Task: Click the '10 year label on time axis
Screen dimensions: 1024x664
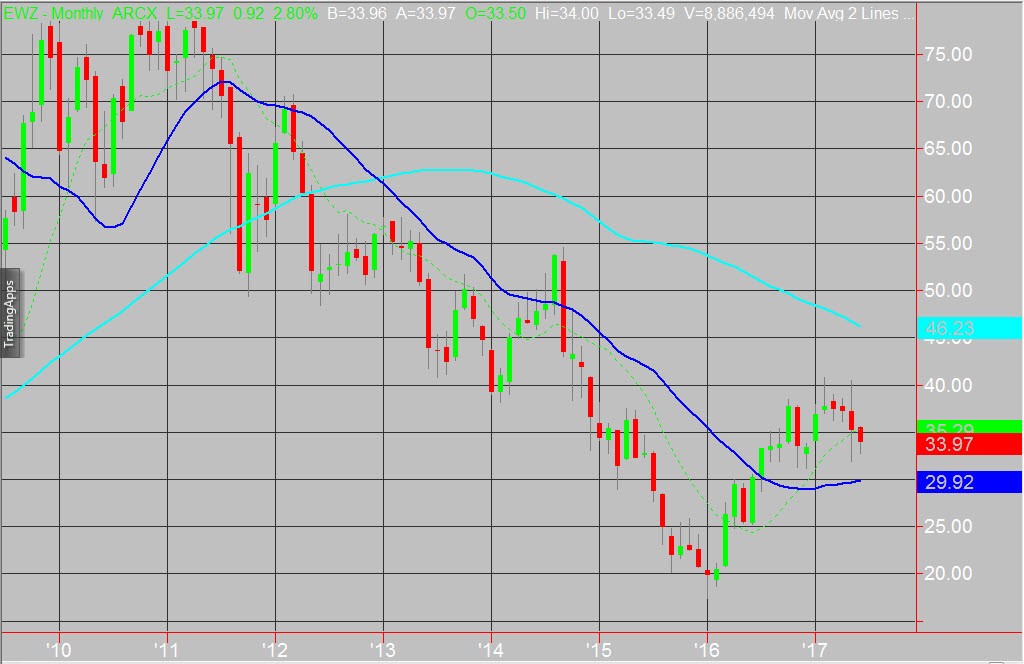Action: tap(59, 650)
